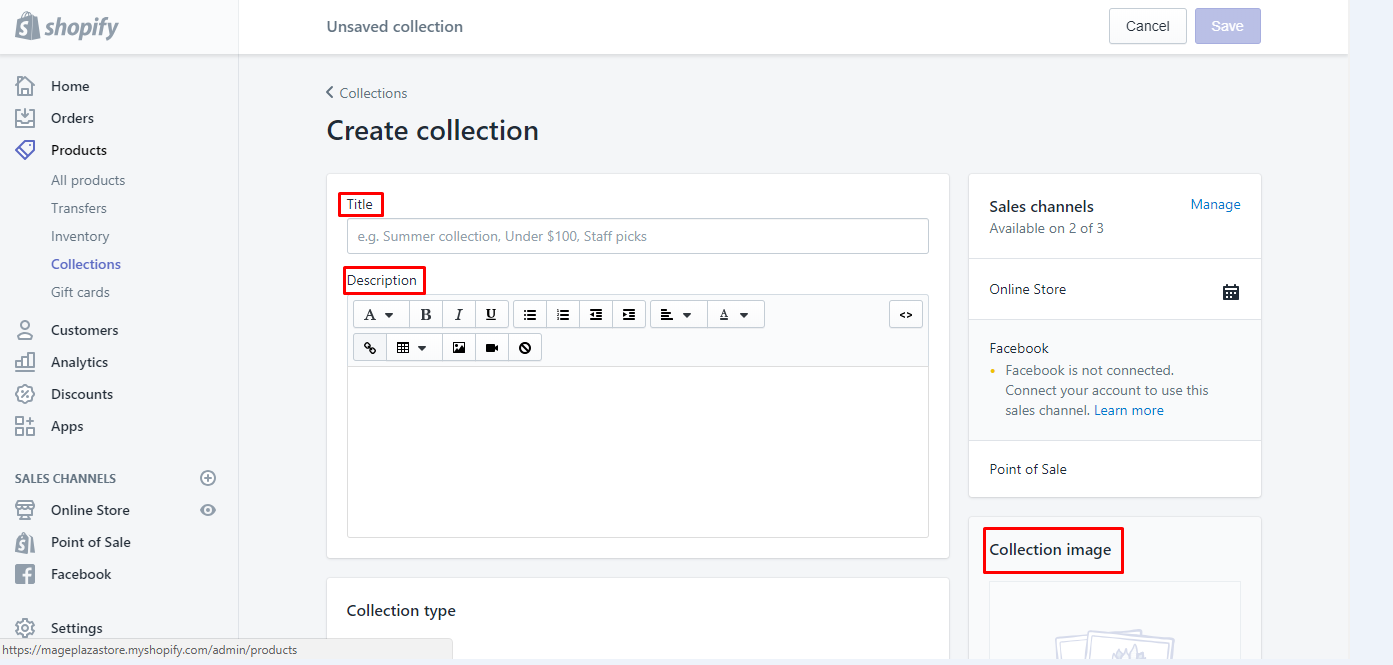Focus the collection Title input field
Viewport: 1393px width, 665px height.
(638, 236)
